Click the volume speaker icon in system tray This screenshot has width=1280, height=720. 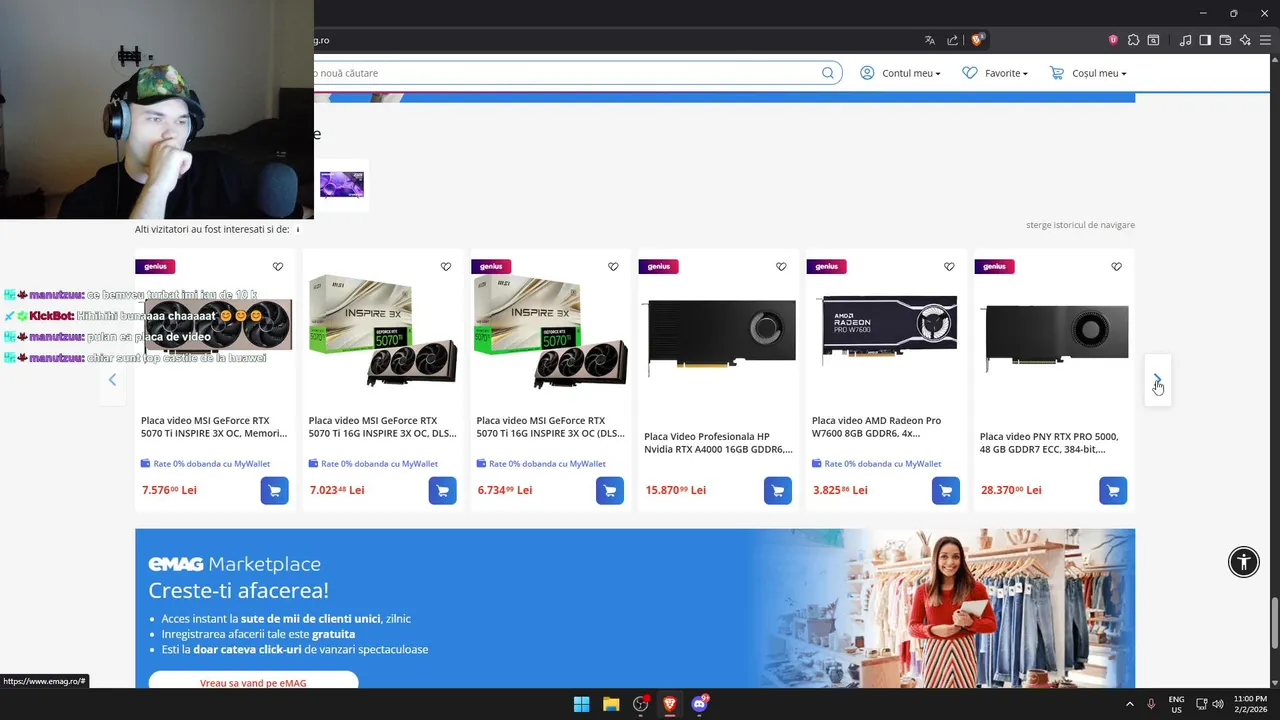click(1218, 704)
